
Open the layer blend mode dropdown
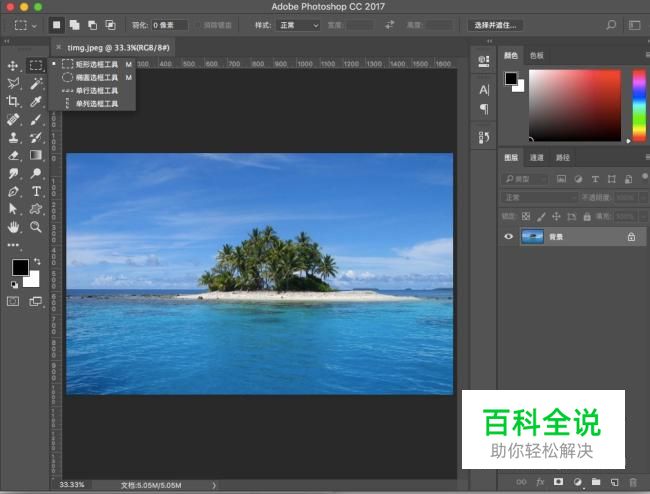tap(540, 197)
